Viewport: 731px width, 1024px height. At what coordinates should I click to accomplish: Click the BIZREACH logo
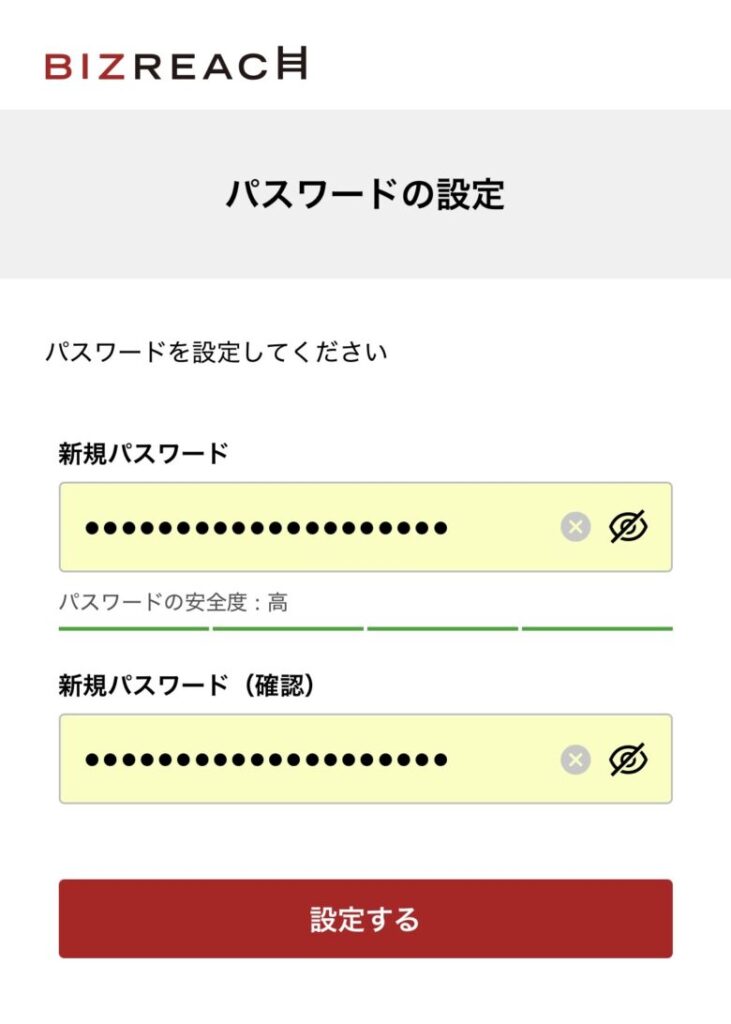pyautogui.click(x=176, y=65)
